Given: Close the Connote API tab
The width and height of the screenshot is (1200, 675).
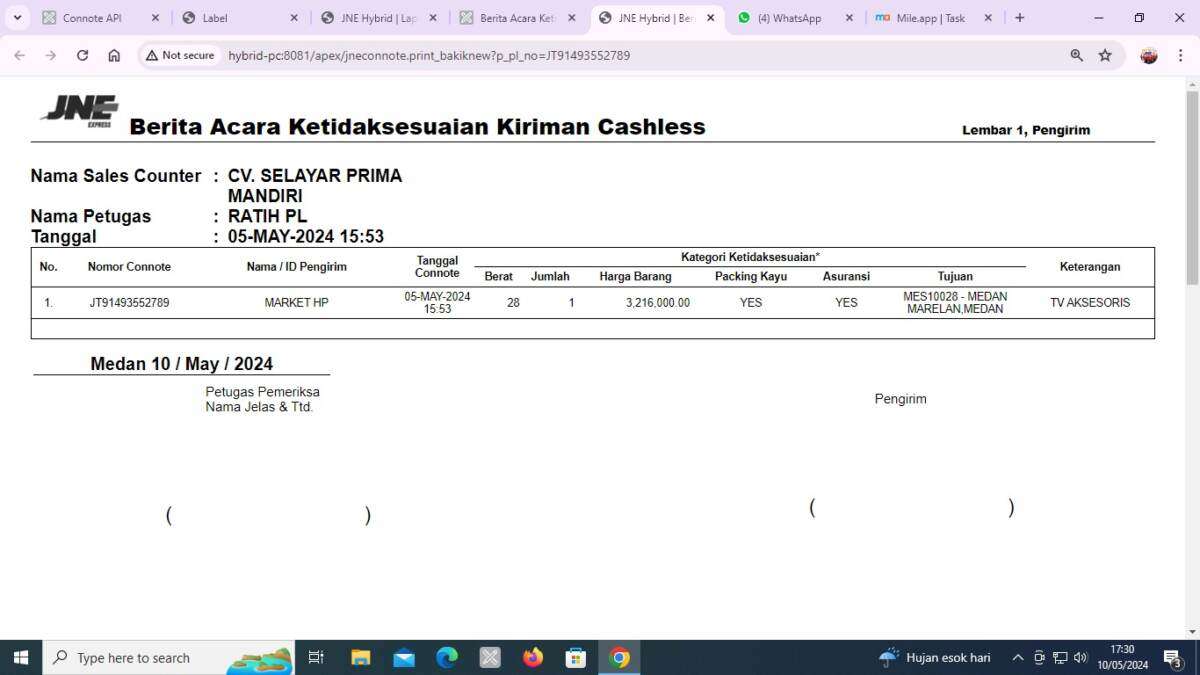Looking at the screenshot, I should click(x=155, y=18).
